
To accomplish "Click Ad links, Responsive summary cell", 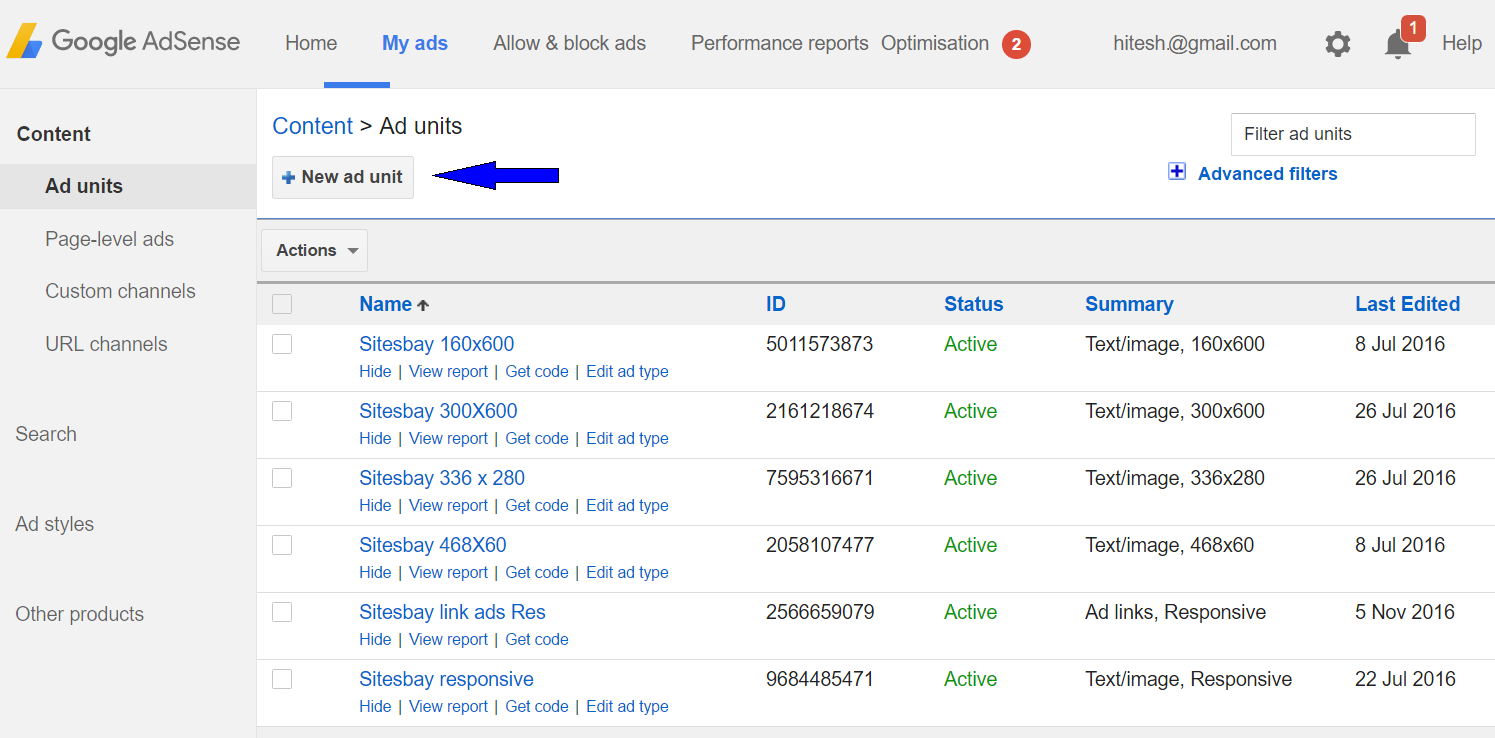I will click(x=1175, y=612).
